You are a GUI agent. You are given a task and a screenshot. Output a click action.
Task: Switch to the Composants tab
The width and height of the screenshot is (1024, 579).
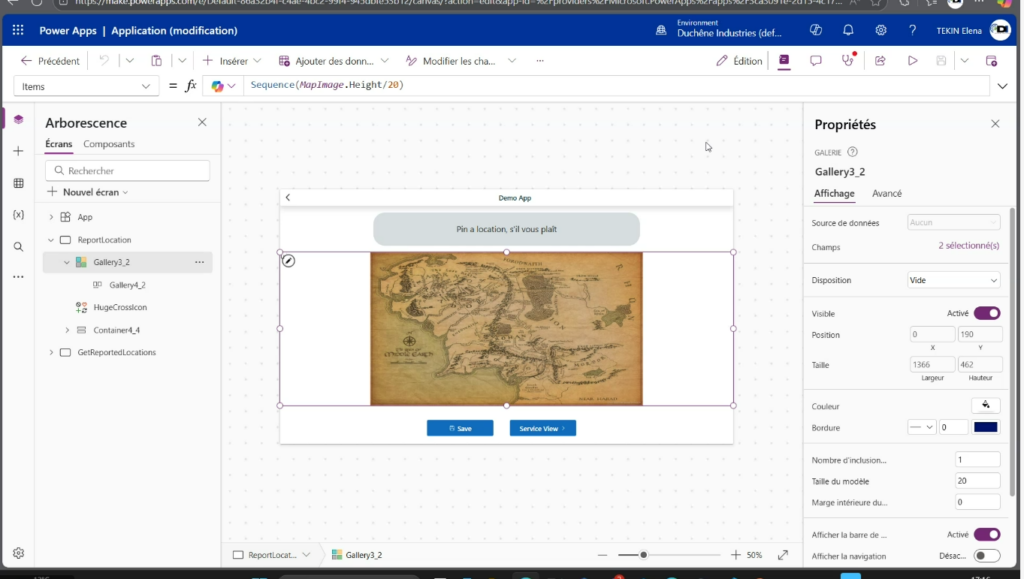click(x=109, y=144)
